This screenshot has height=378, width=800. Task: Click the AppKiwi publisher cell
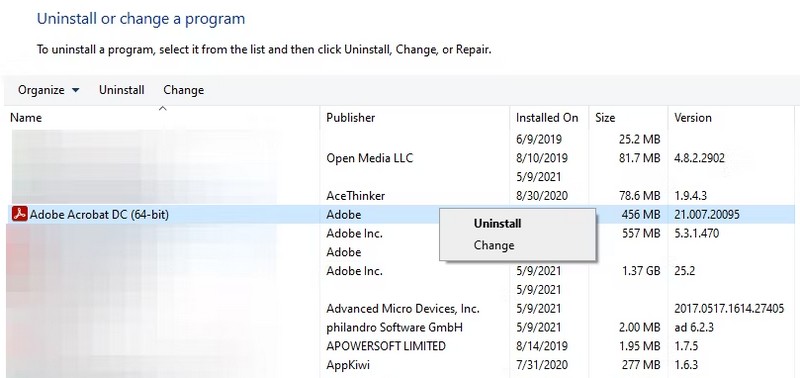[x=348, y=365]
